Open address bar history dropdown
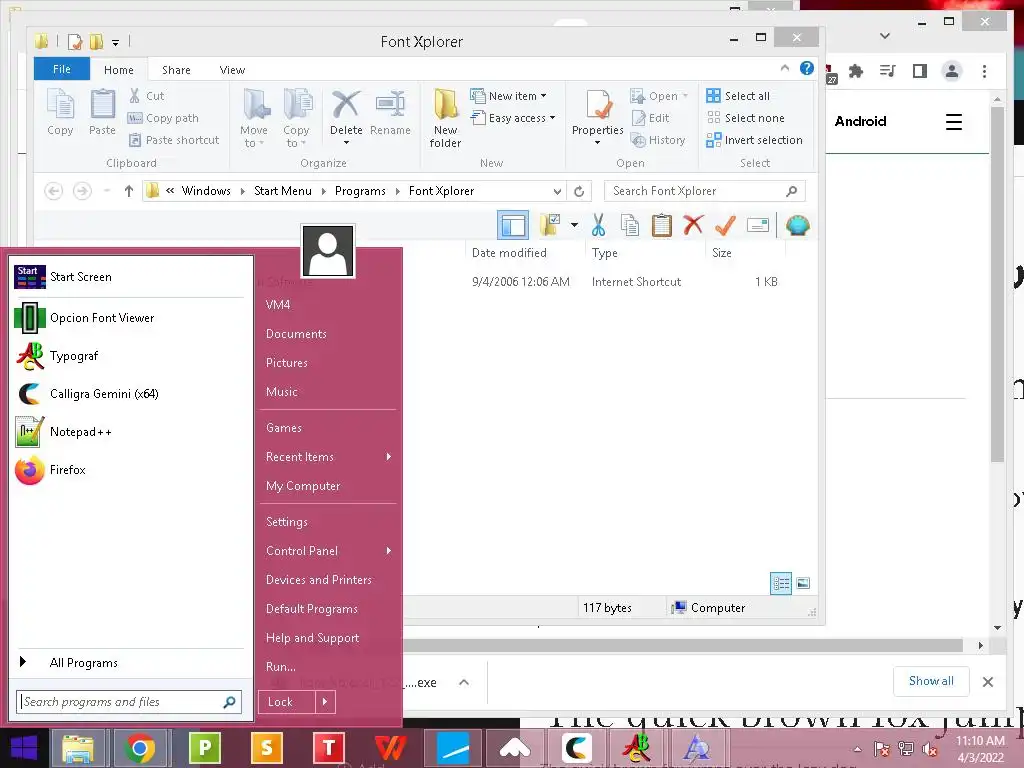 click(x=557, y=191)
